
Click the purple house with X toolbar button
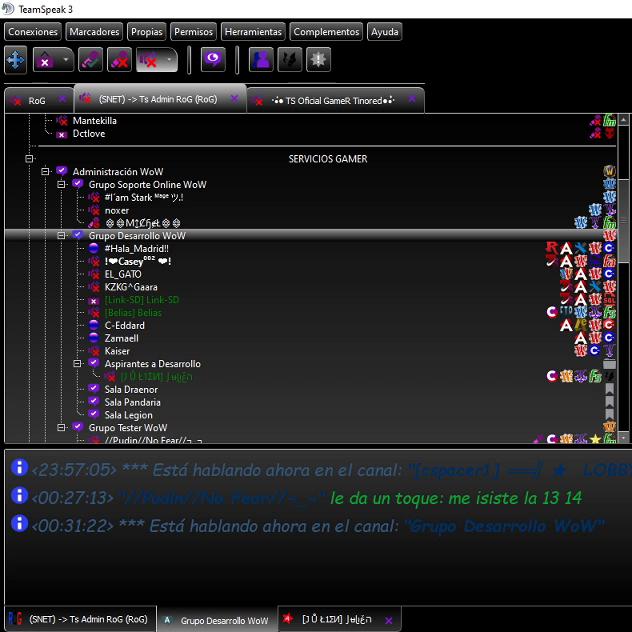coord(45,60)
